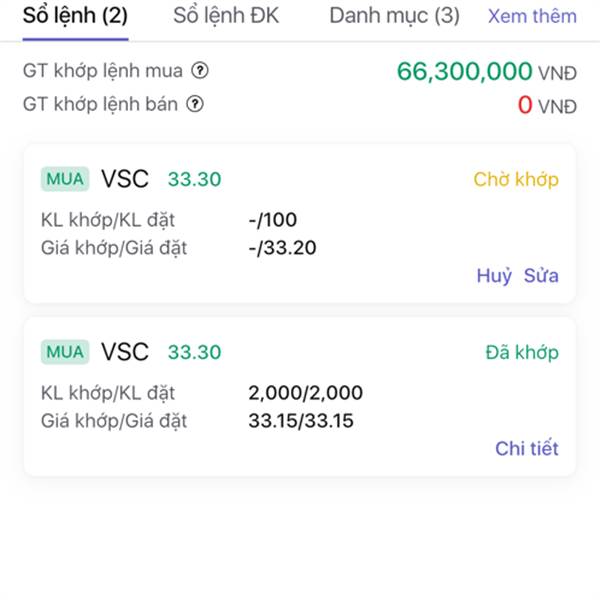
Task: Select the Chờ khớp status label
Action: click(x=516, y=179)
